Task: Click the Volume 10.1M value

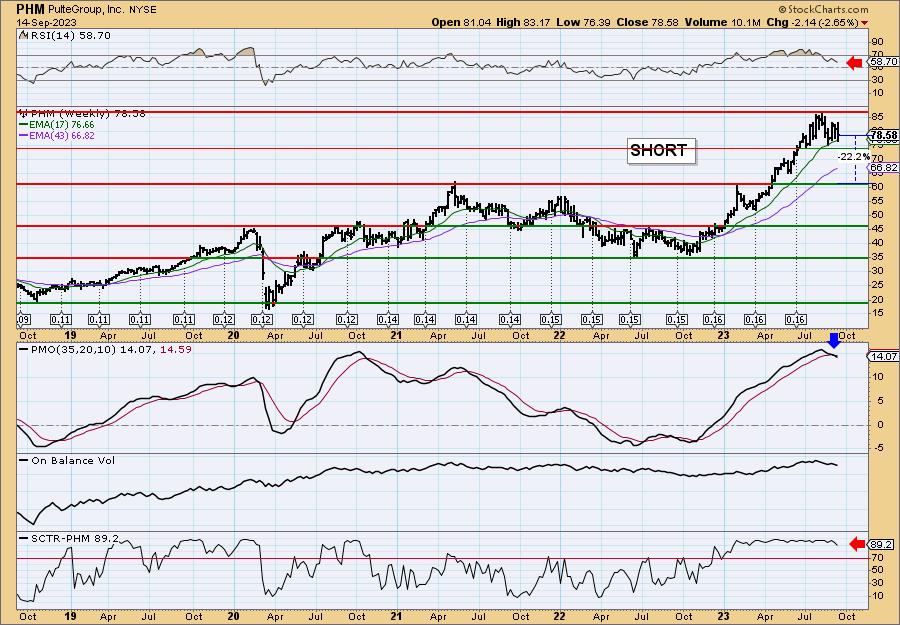Action: (722, 22)
